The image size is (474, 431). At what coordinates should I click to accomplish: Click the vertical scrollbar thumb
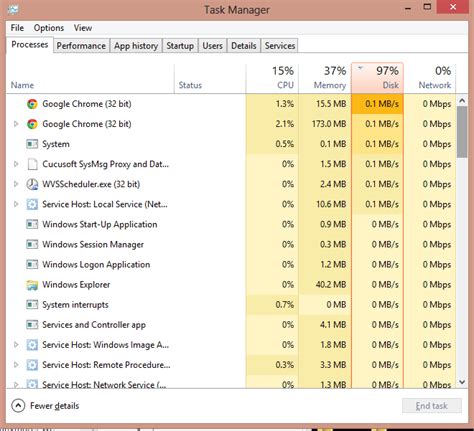click(x=462, y=132)
